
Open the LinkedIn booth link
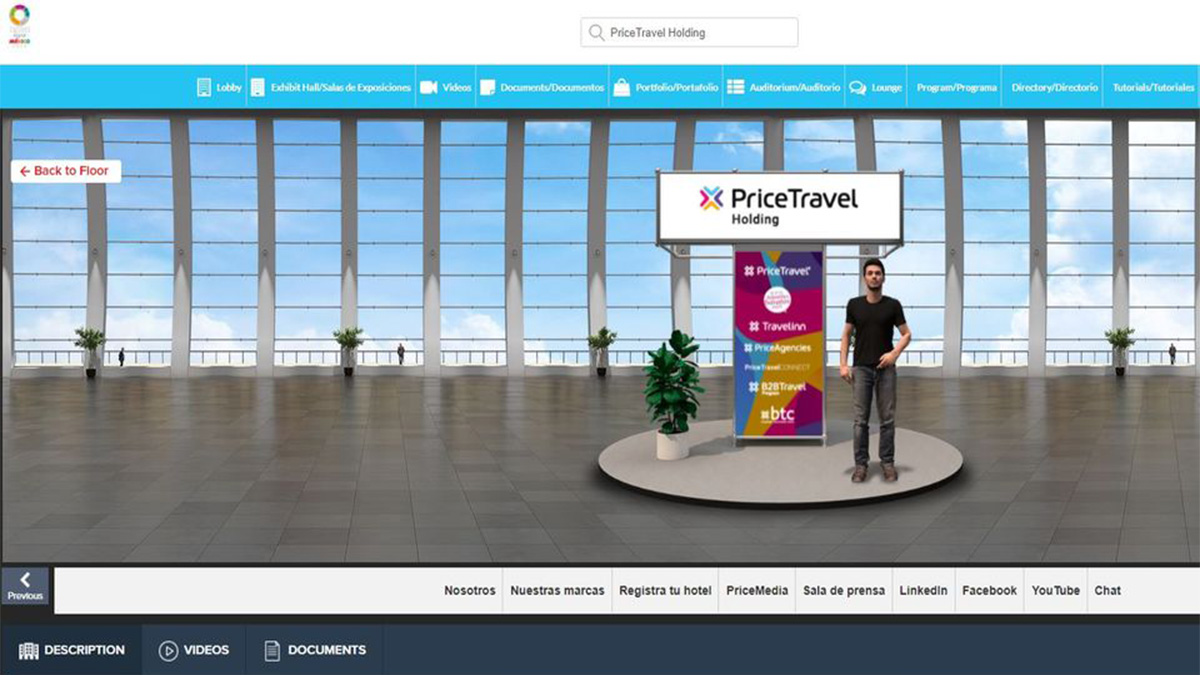click(x=923, y=591)
